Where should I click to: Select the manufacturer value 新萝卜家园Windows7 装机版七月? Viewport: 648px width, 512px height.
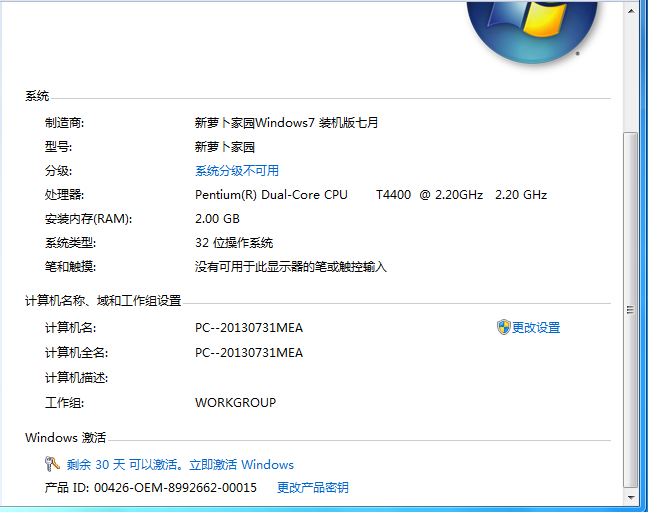point(286,123)
